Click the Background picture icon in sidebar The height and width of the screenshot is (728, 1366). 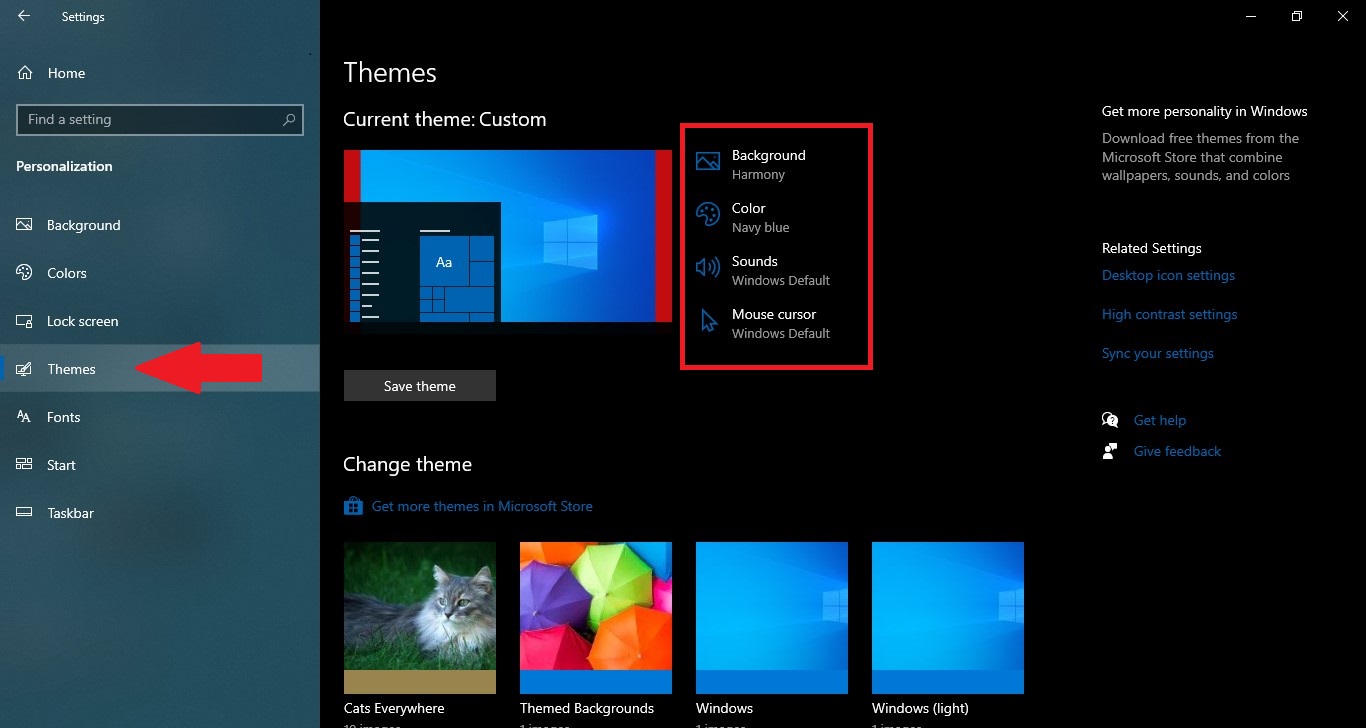[25, 225]
